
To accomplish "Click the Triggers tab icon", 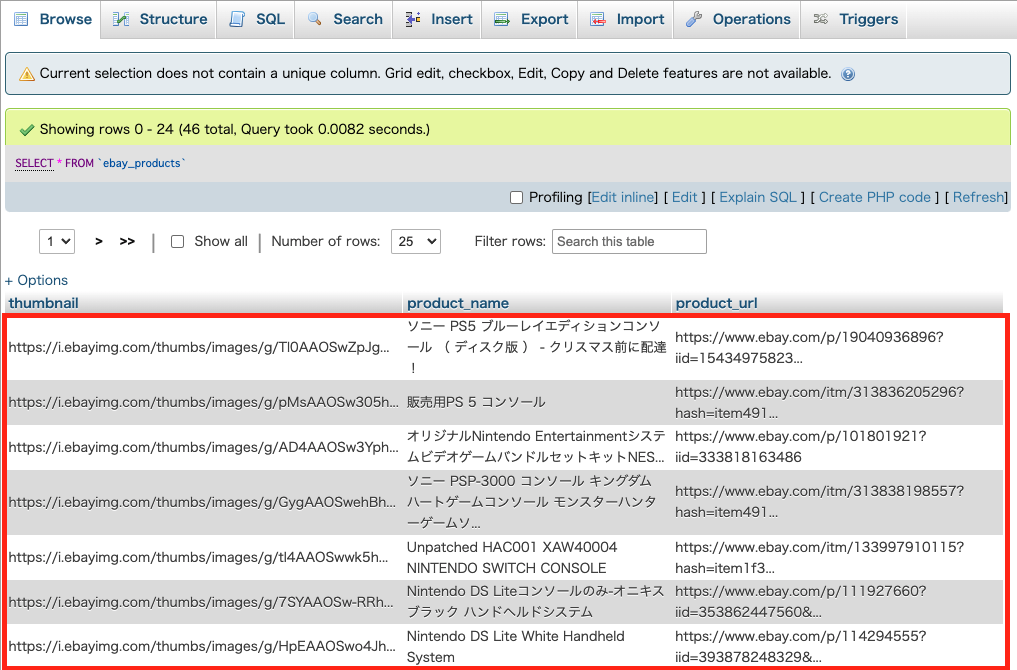I will tap(820, 19).
